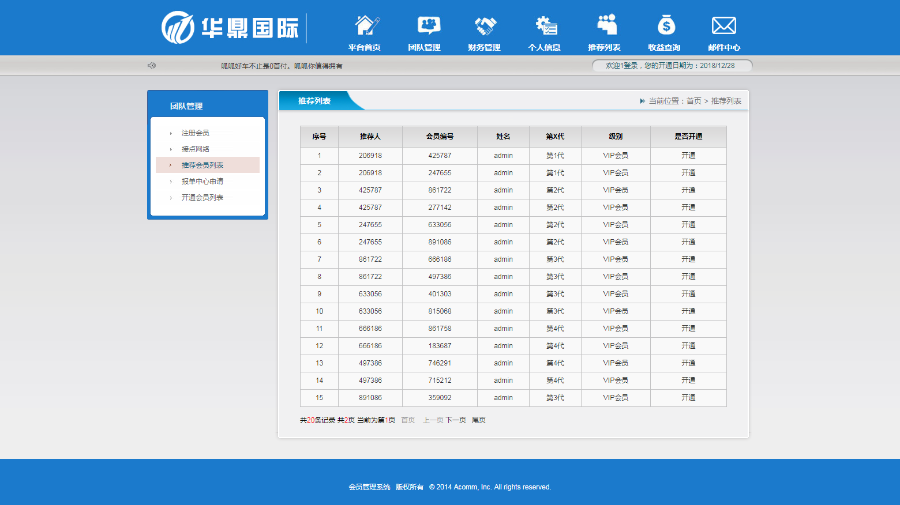Click the 华鼎国际 logo

pyautogui.click(x=230, y=28)
